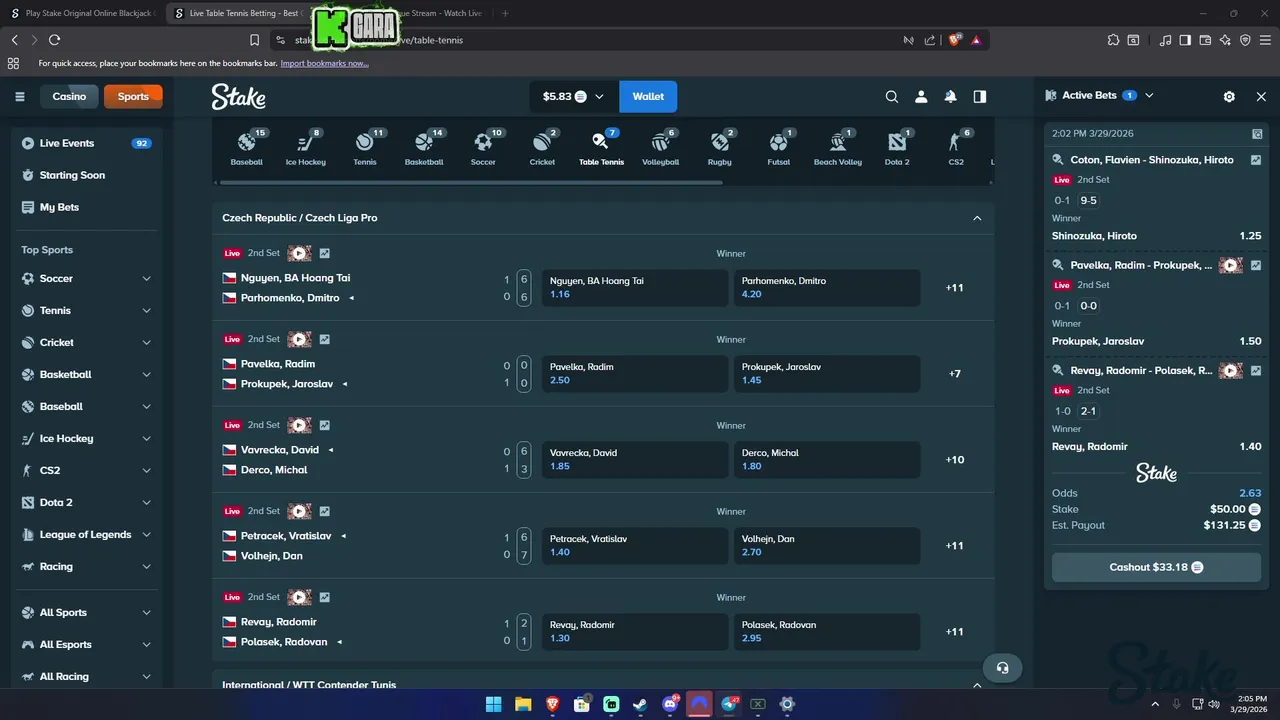Show +10 more markets for Vavrecka match
The image size is (1280, 720).
(x=955, y=460)
